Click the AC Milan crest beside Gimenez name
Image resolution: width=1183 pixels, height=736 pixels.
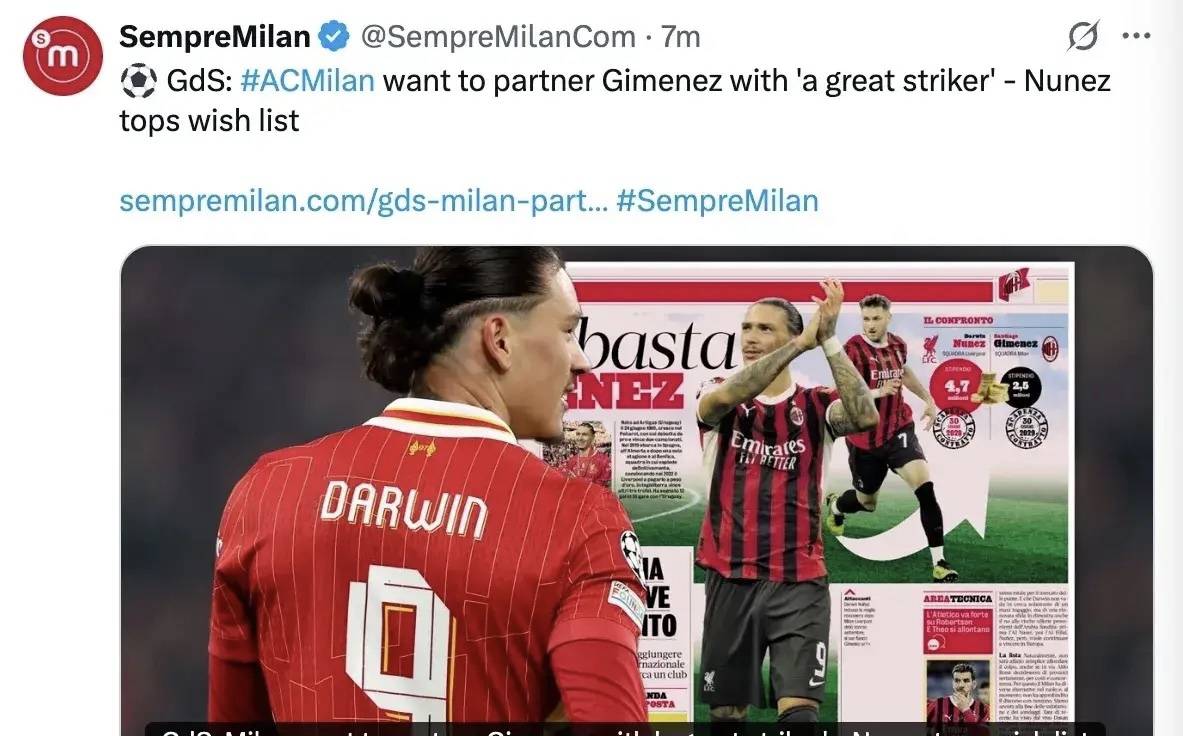(1050, 348)
